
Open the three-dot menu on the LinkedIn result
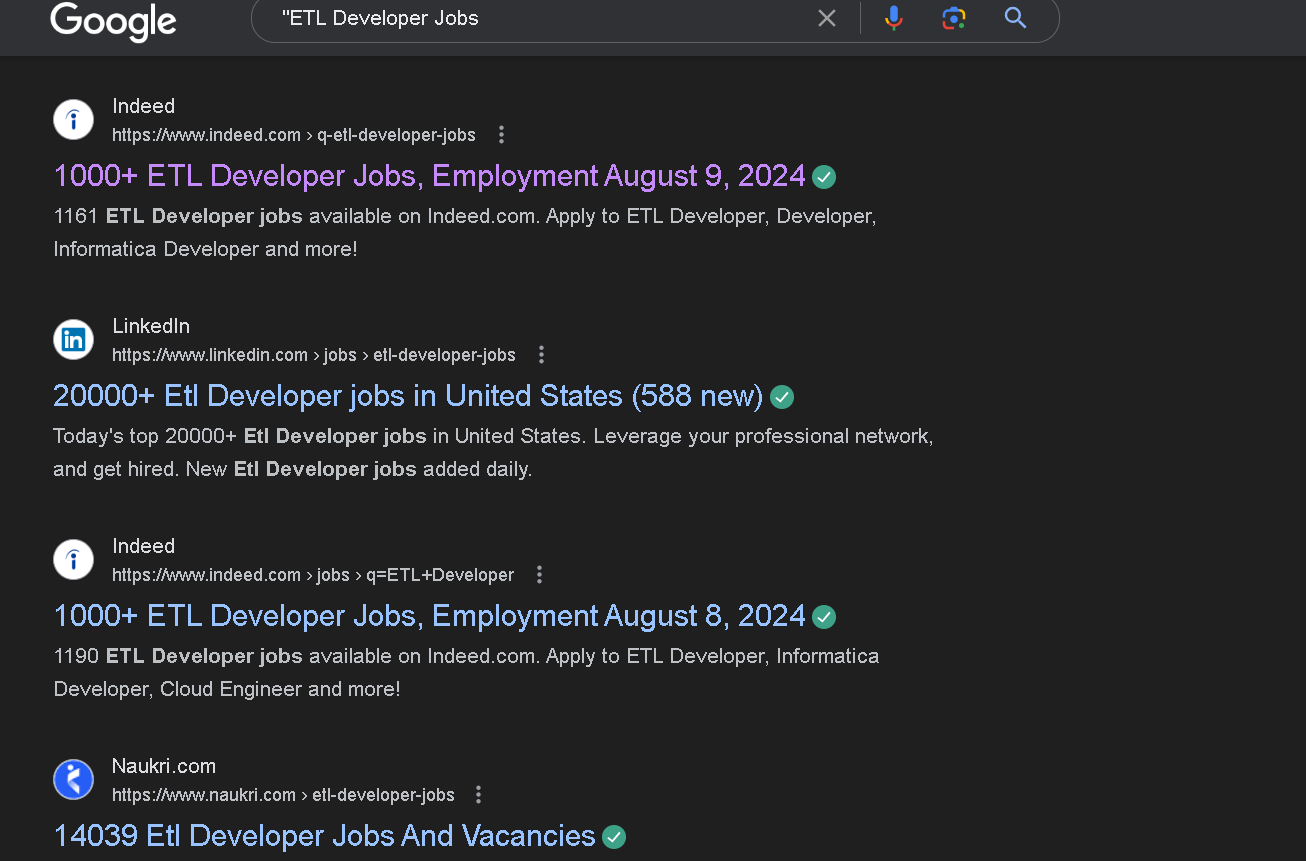(540, 354)
